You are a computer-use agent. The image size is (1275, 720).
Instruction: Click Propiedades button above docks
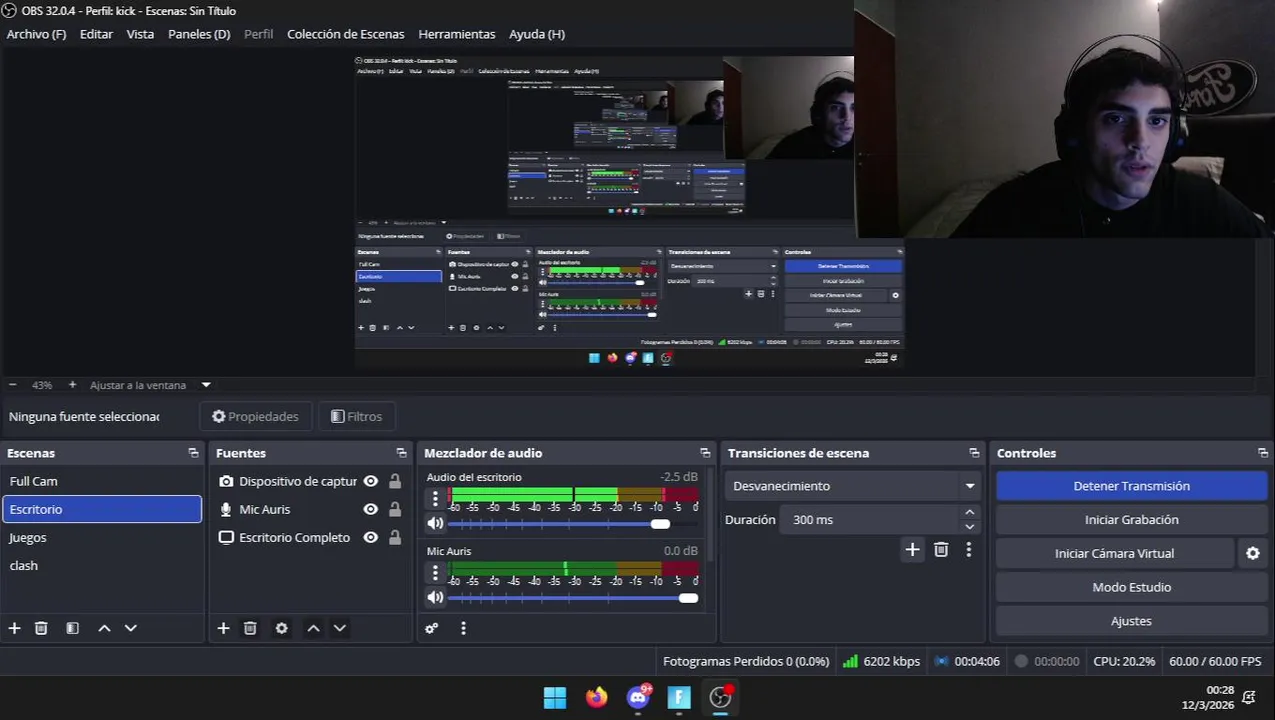coord(256,416)
